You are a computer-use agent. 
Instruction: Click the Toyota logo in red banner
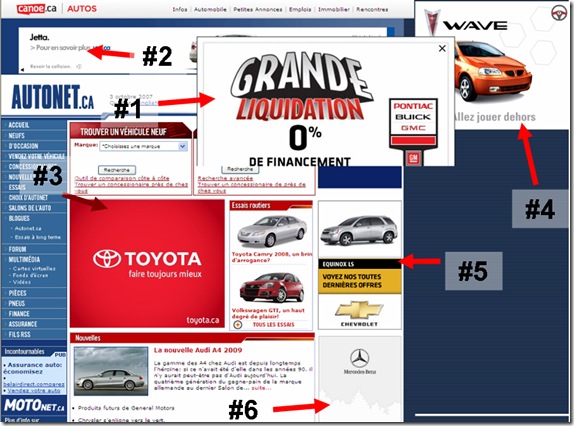pos(107,259)
